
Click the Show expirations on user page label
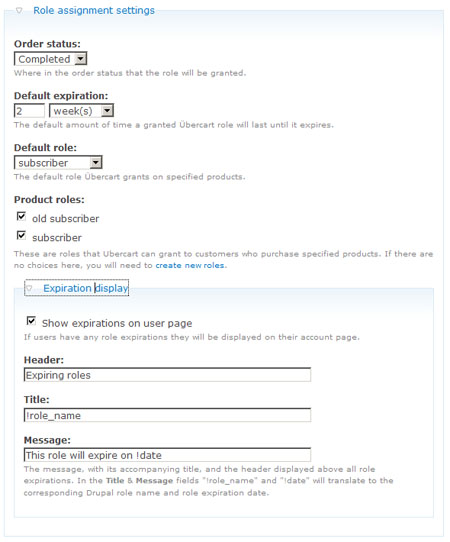pos(117,324)
